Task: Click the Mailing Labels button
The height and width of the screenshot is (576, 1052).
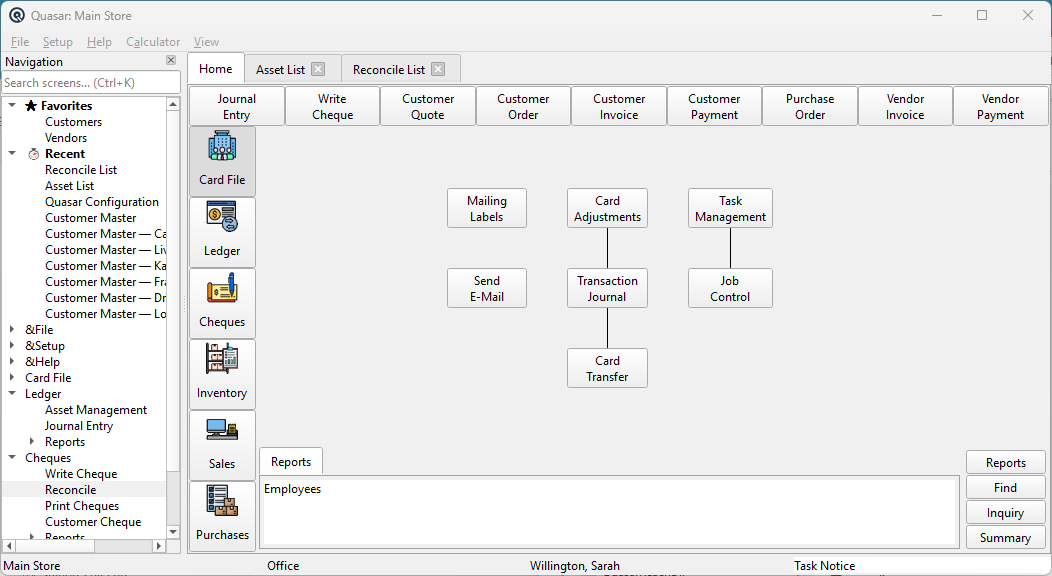Action: click(x=486, y=209)
